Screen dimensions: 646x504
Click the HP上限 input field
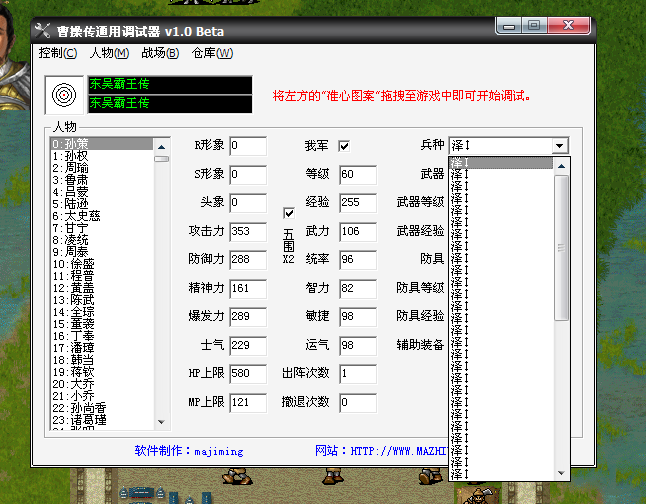[x=247, y=374]
